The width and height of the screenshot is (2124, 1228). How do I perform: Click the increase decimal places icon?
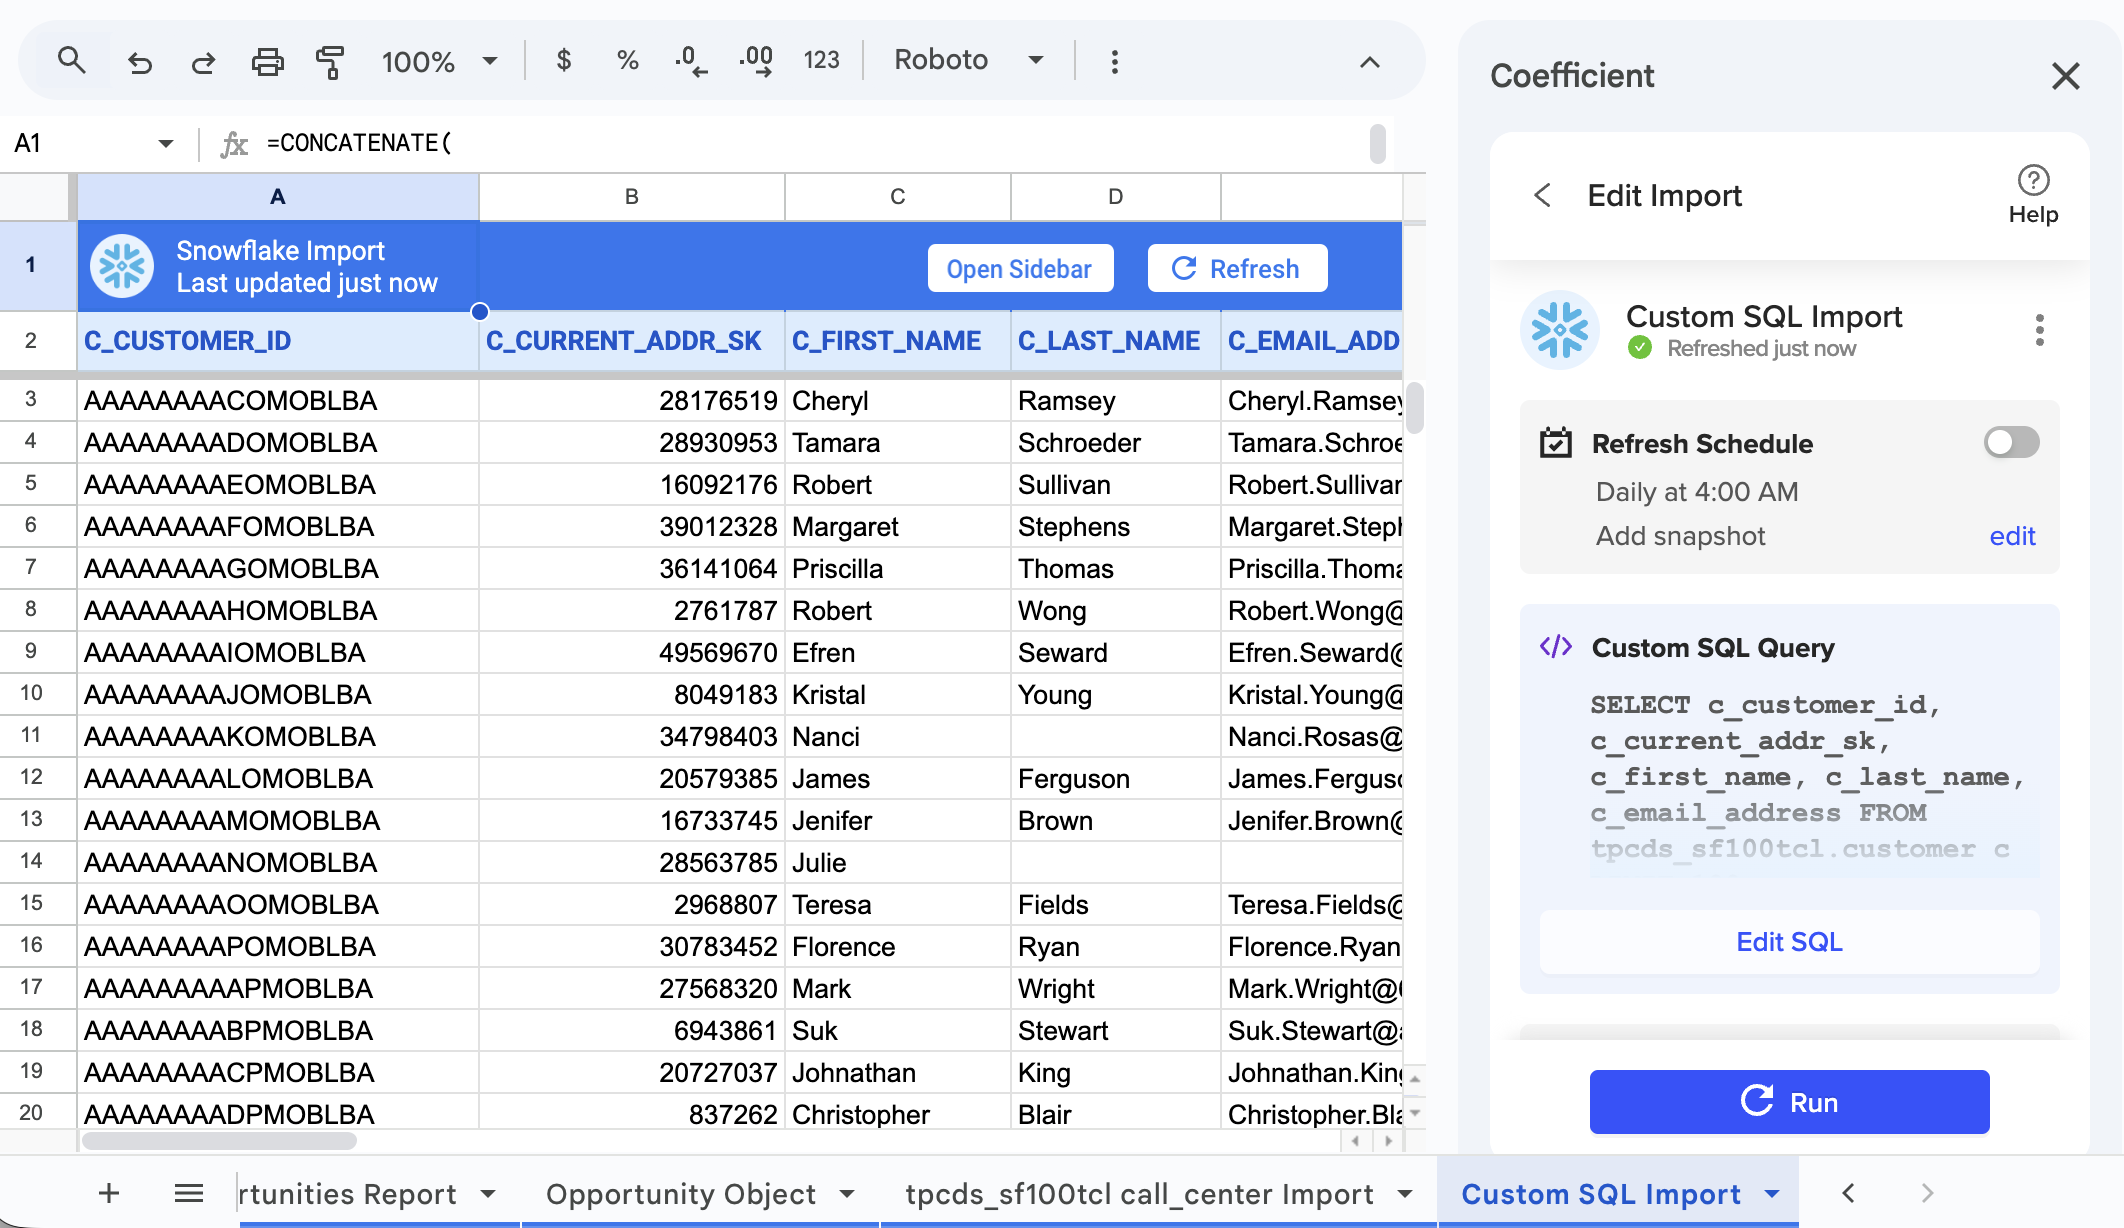[x=756, y=61]
